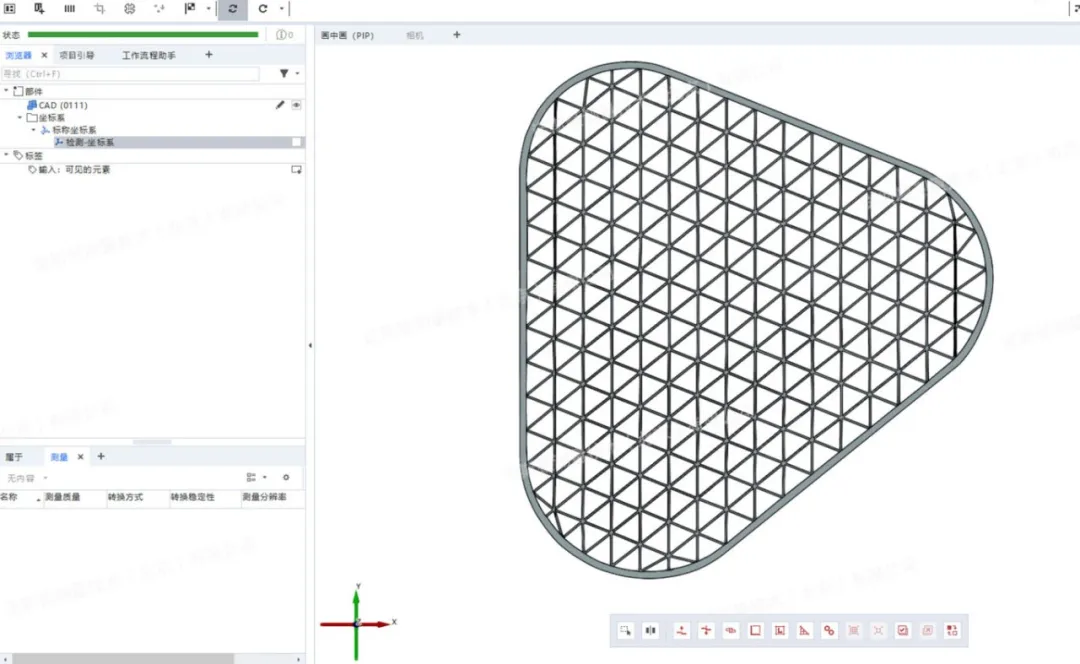
Task: Collapse the 标签 tree node
Action: coord(6,156)
